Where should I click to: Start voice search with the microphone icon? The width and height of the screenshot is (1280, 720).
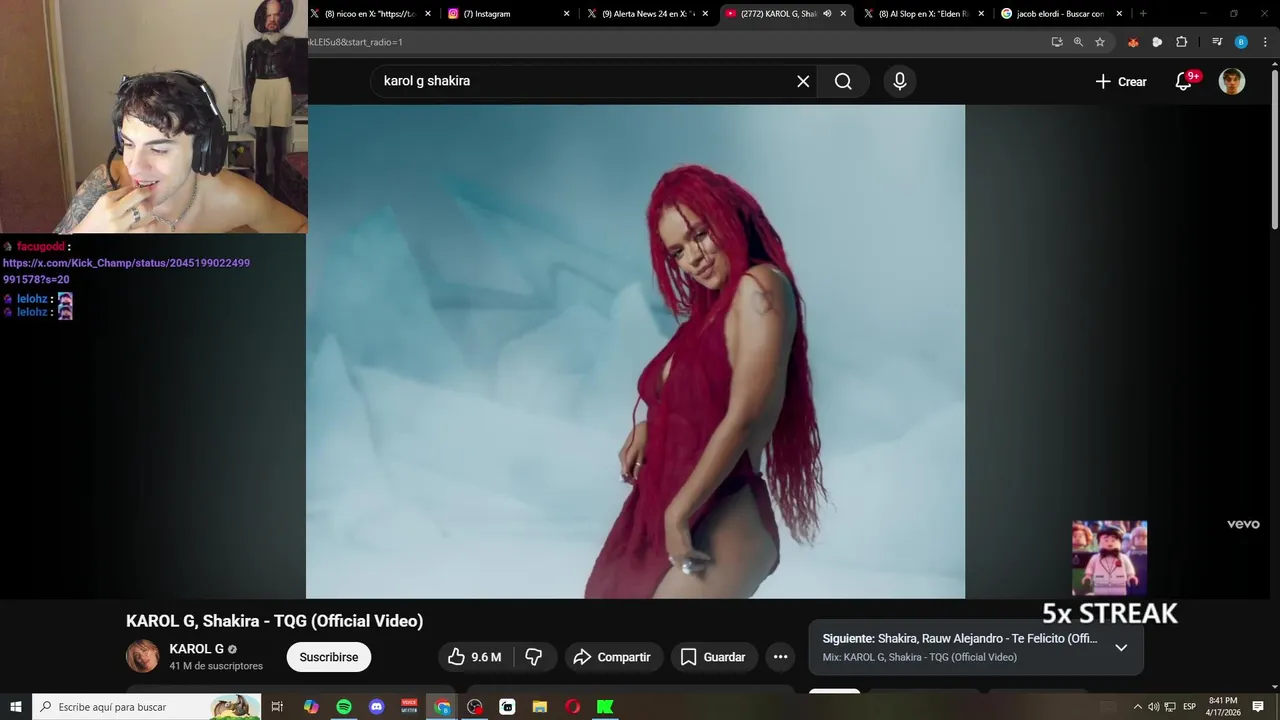coord(899,81)
